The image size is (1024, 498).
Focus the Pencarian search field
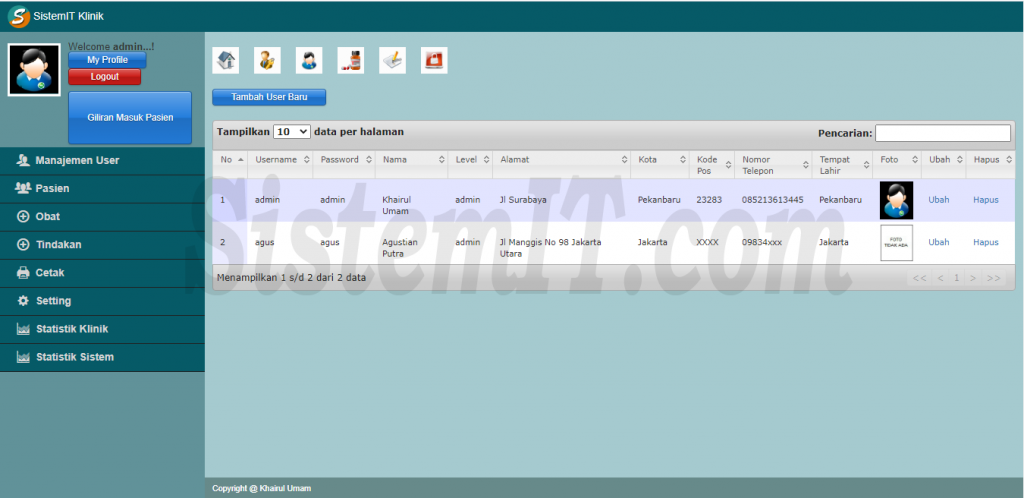point(942,133)
